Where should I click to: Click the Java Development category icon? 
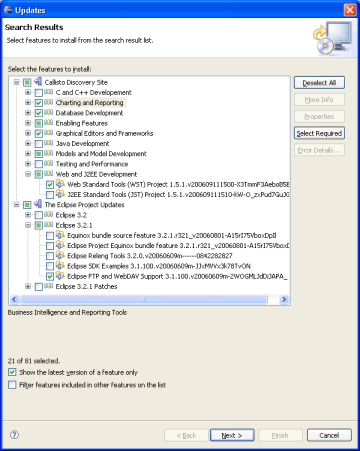[x=49, y=143]
